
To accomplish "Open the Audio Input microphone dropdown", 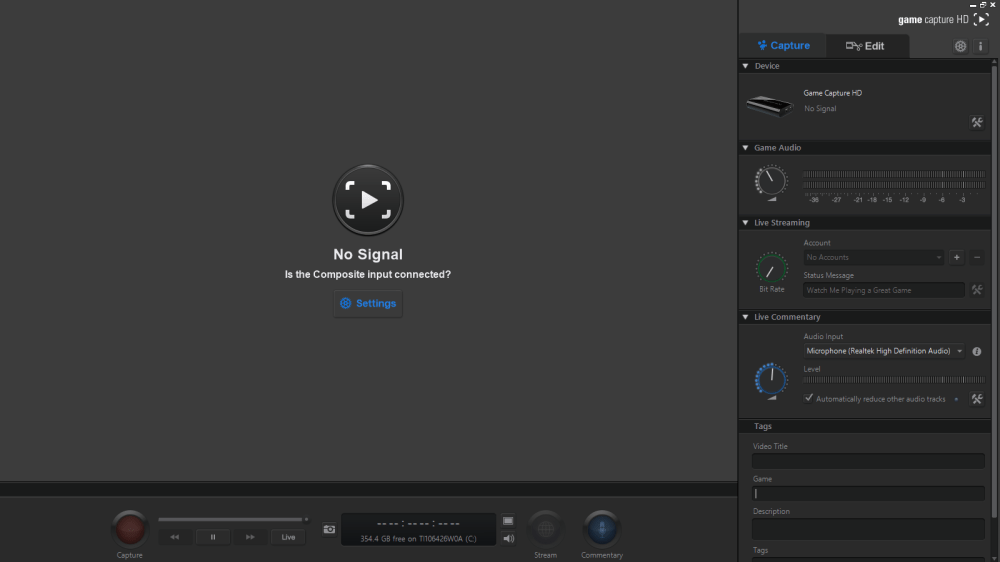I will 884,351.
